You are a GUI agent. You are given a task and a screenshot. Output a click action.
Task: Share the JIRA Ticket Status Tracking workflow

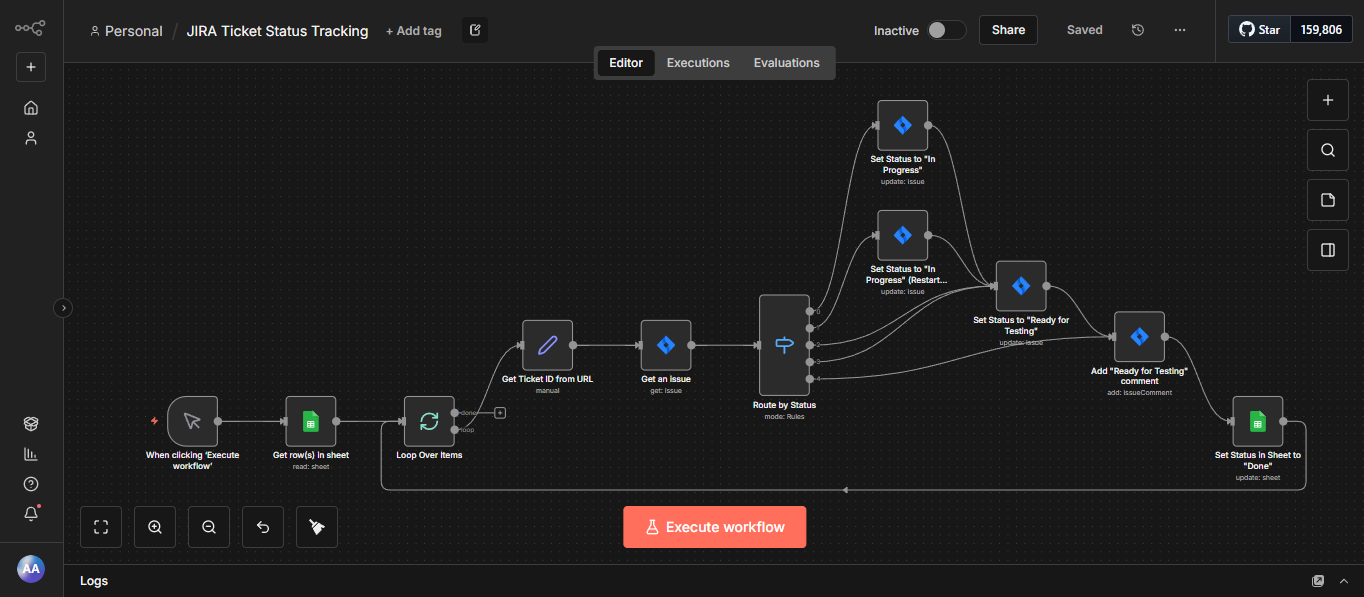[1008, 30]
